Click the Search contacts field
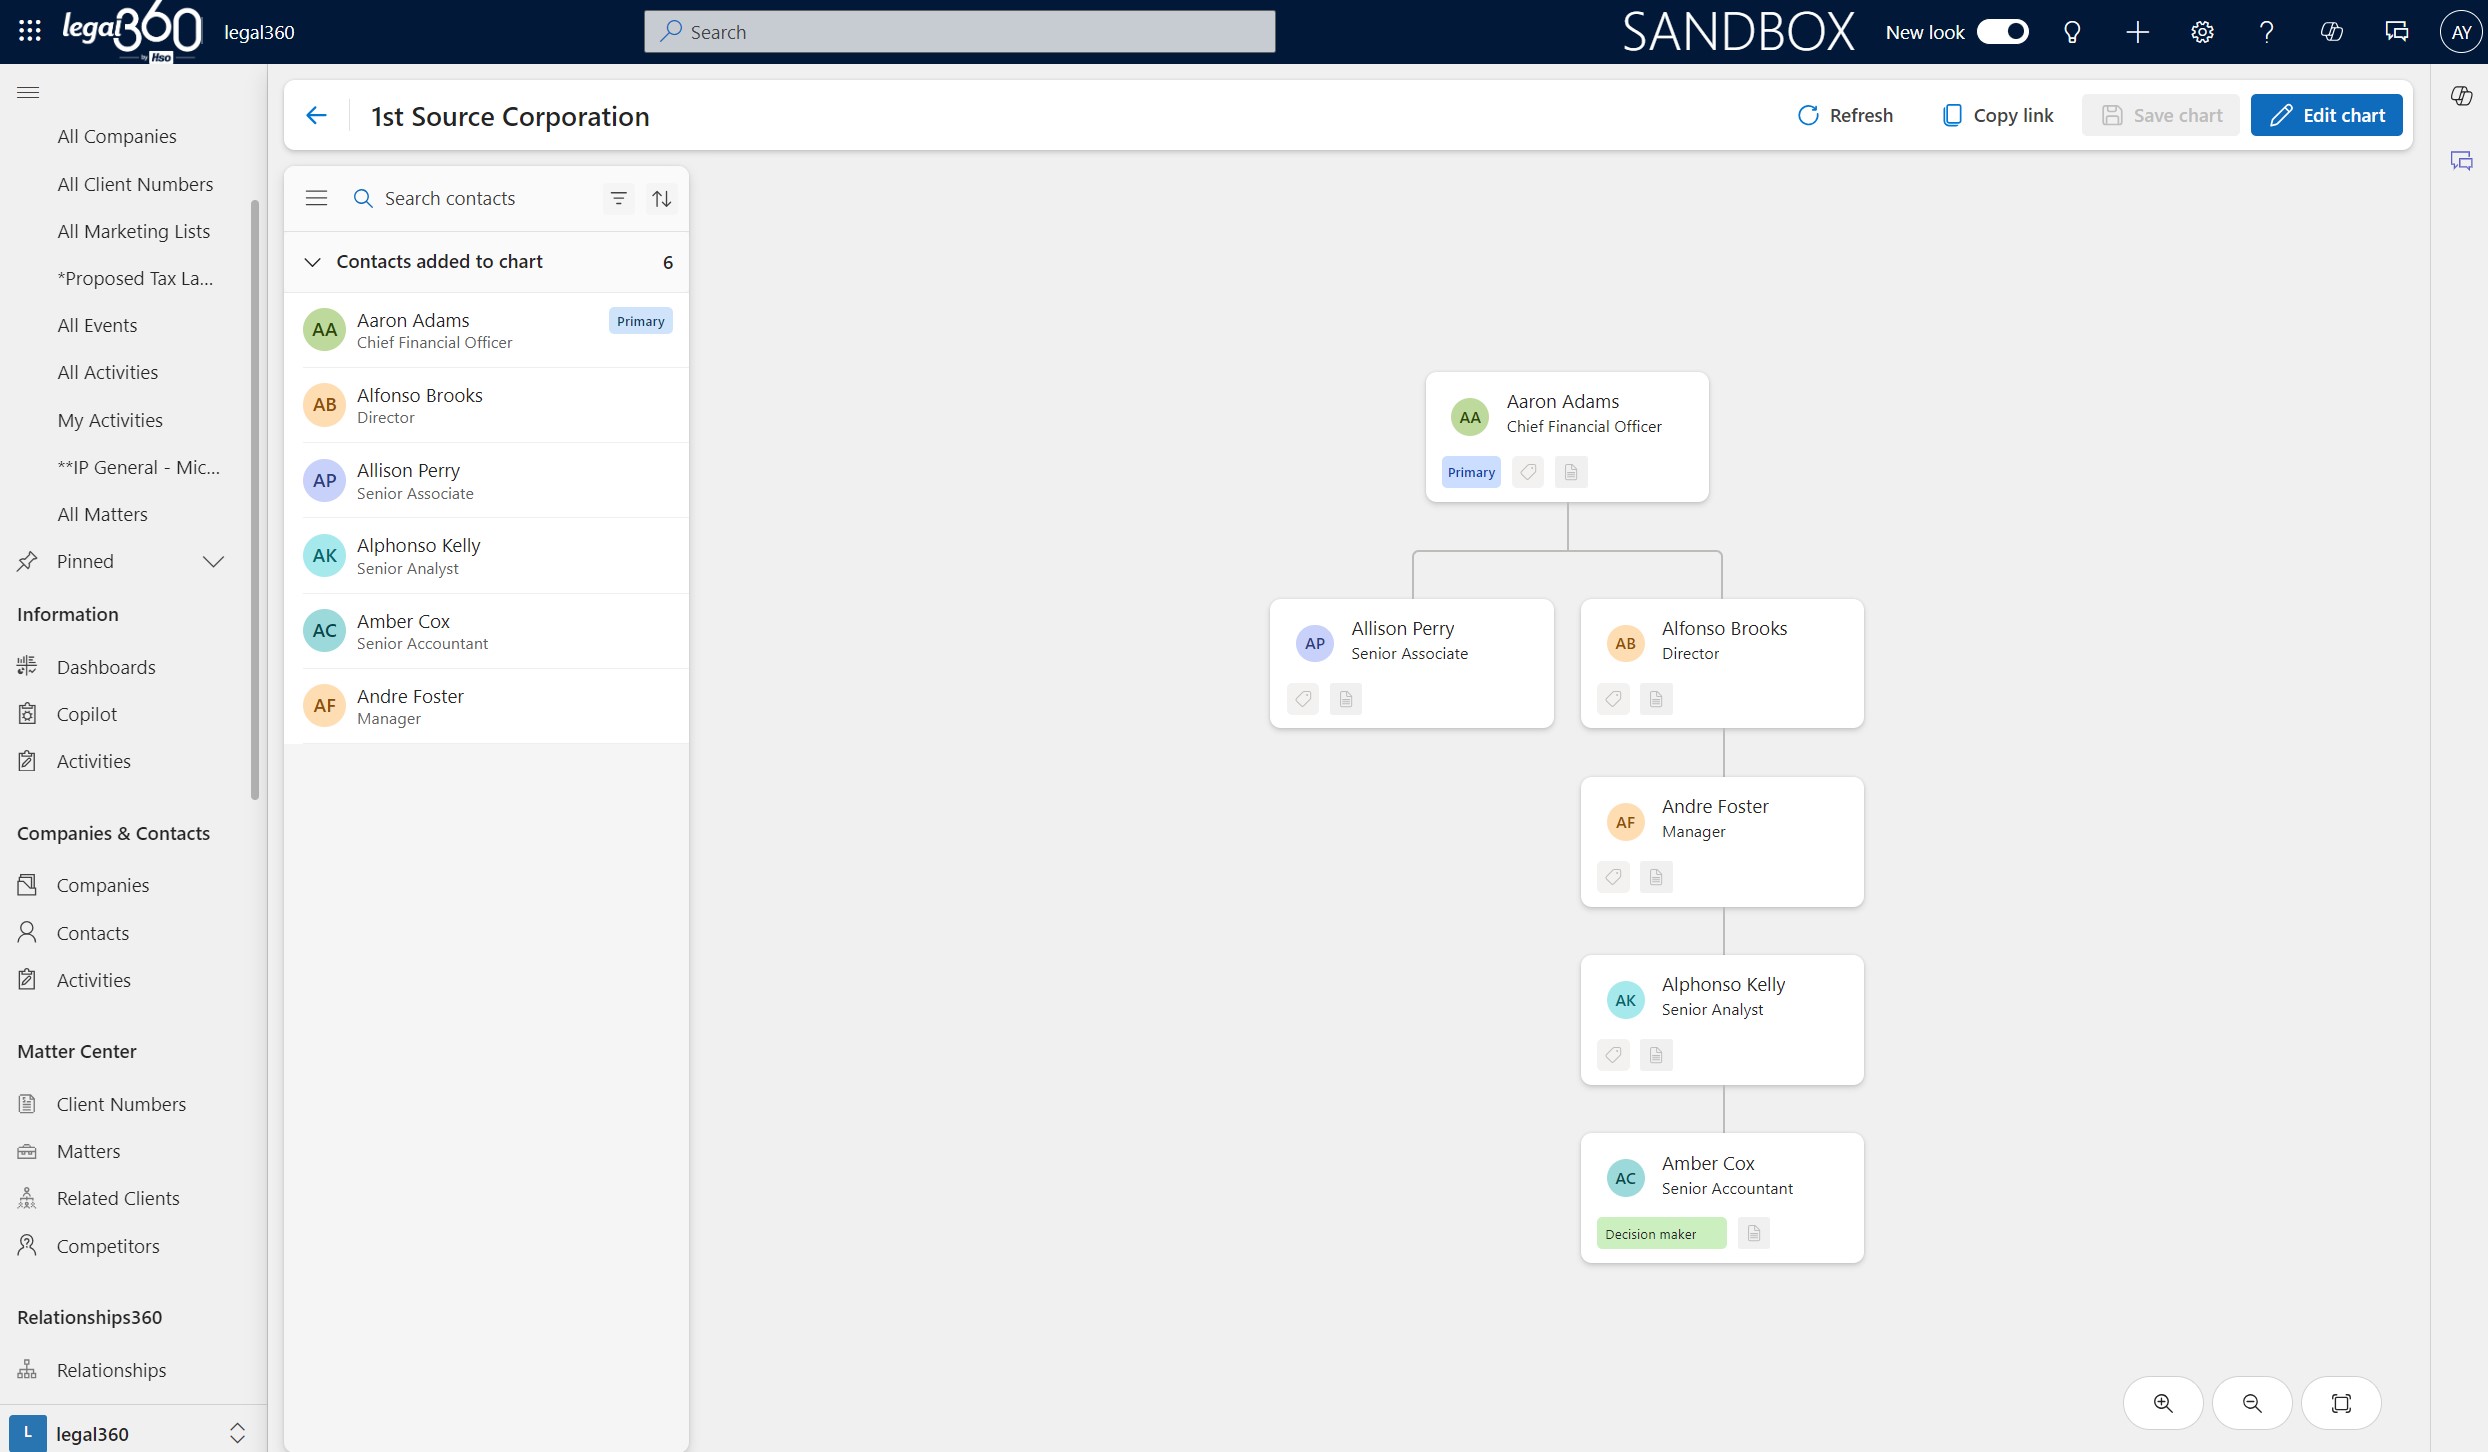 click(470, 198)
